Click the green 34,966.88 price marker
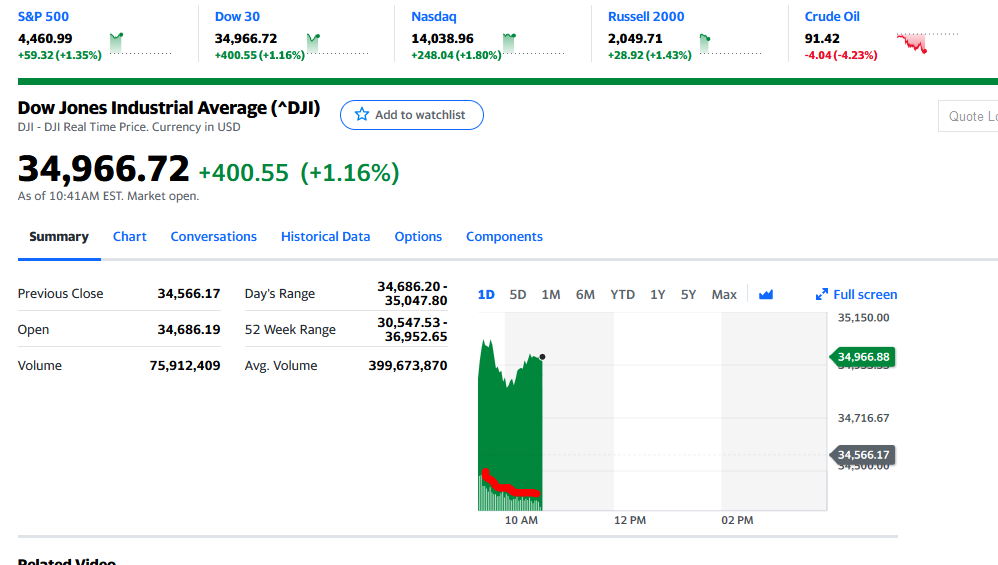Screen dimensions: 998x565 [x=863, y=357]
